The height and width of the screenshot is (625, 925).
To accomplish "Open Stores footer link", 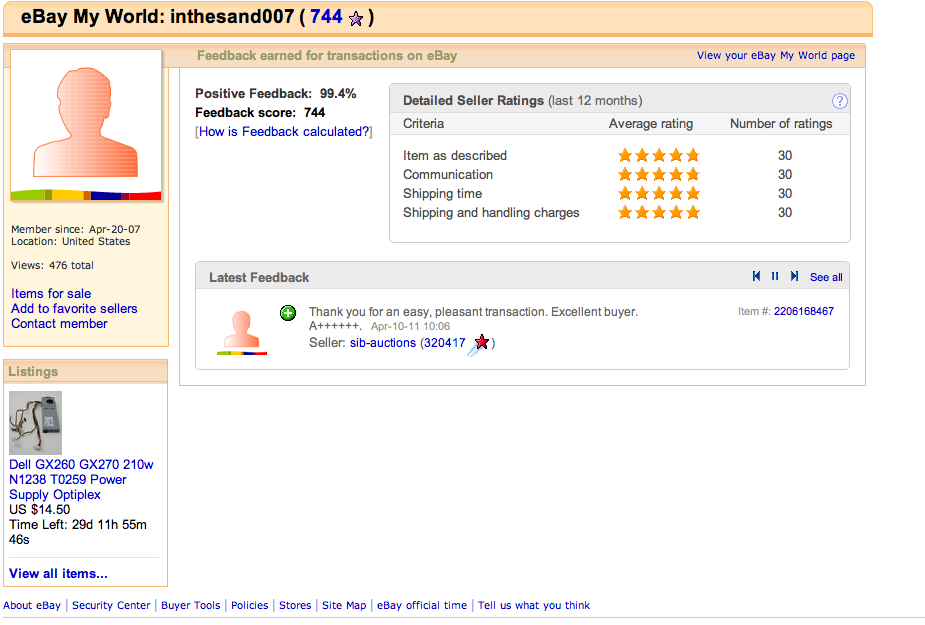I will (295, 606).
